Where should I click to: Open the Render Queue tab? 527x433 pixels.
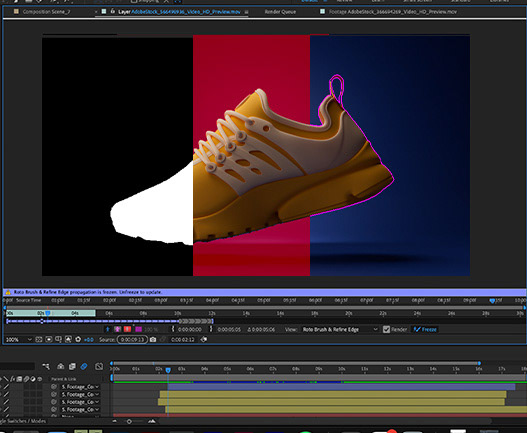280,12
